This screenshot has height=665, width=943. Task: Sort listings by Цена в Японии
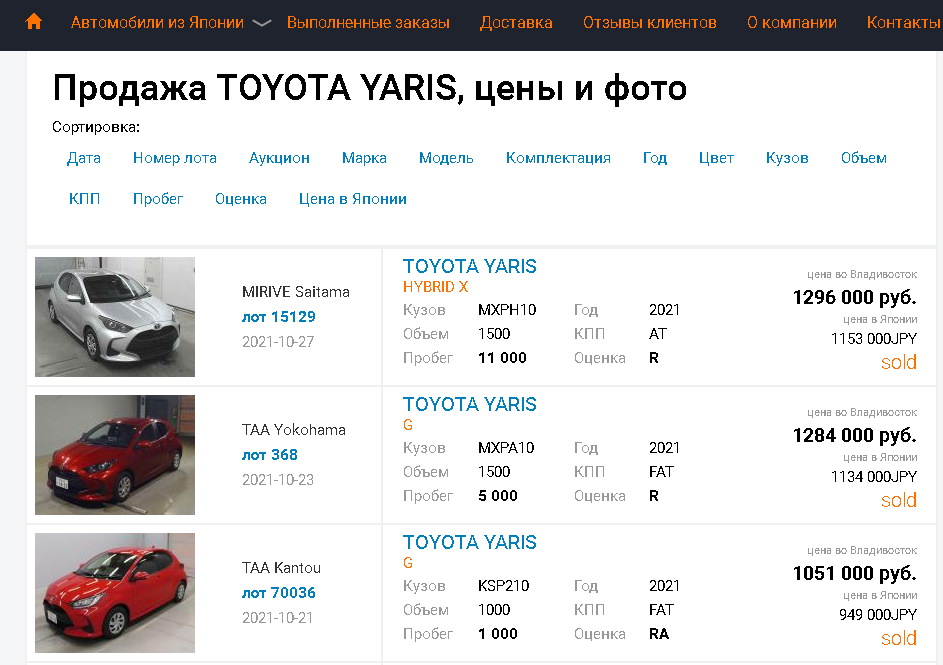coord(352,199)
